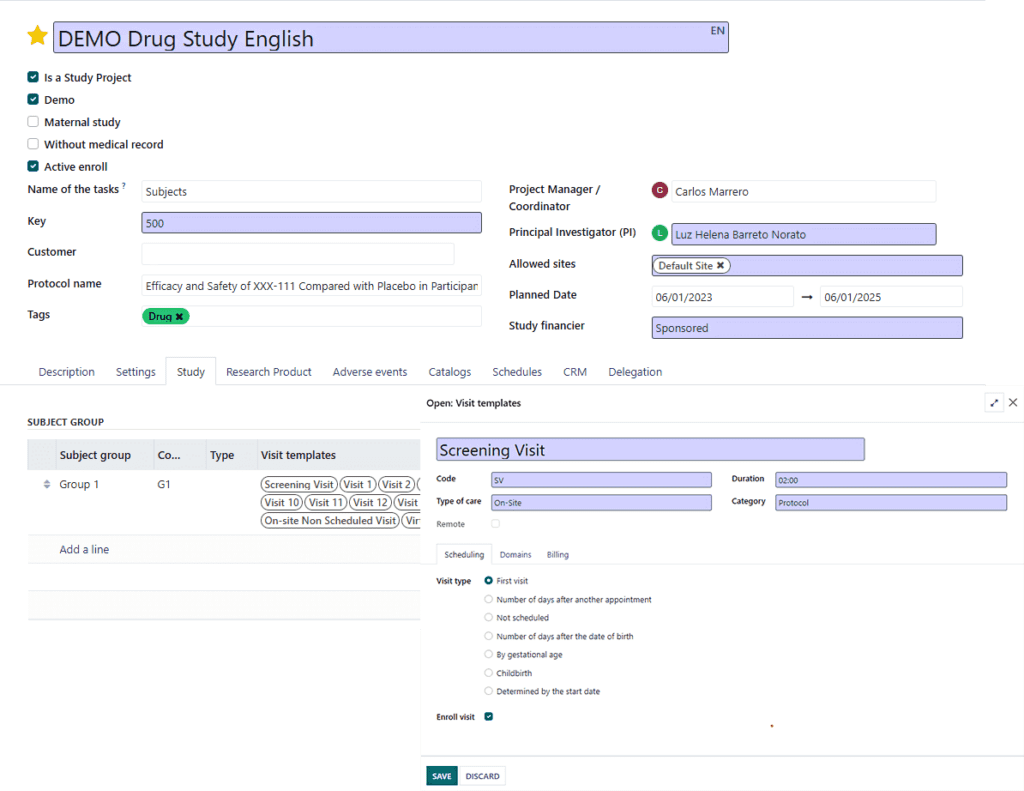
Task: Close the Visit templates dialog
Action: [x=1013, y=402]
